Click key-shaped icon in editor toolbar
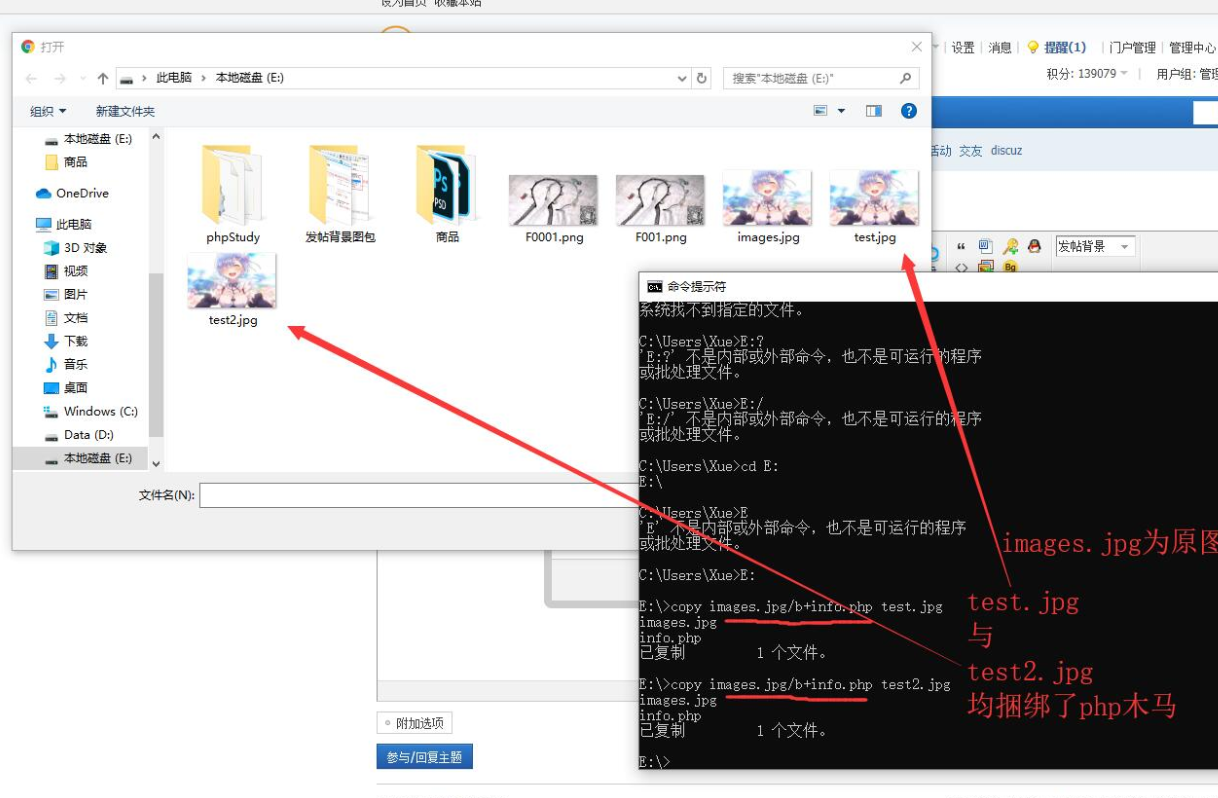 tap(1011, 246)
